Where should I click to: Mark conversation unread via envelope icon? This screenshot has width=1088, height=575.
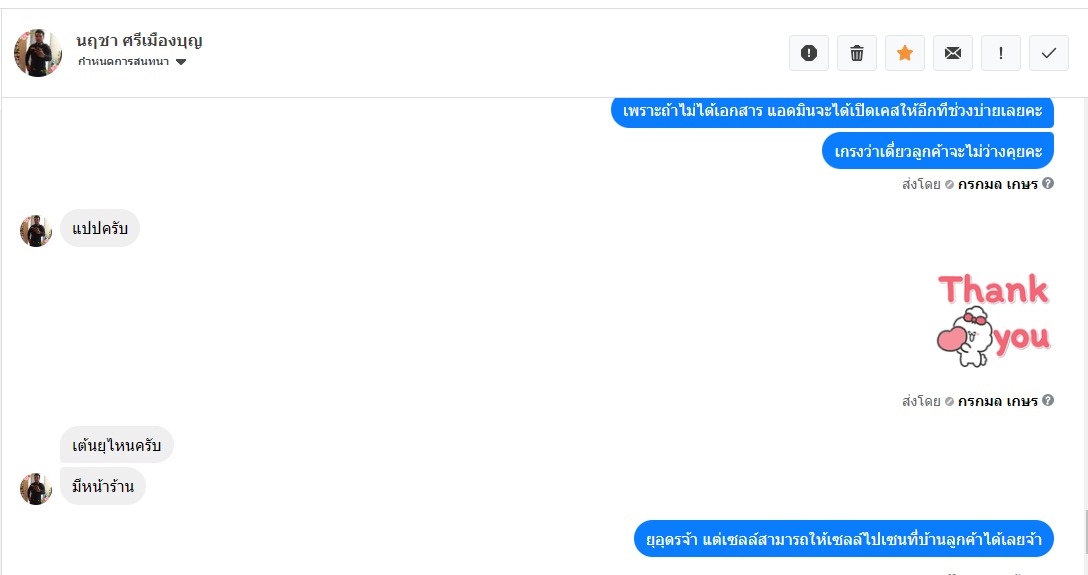coord(953,53)
